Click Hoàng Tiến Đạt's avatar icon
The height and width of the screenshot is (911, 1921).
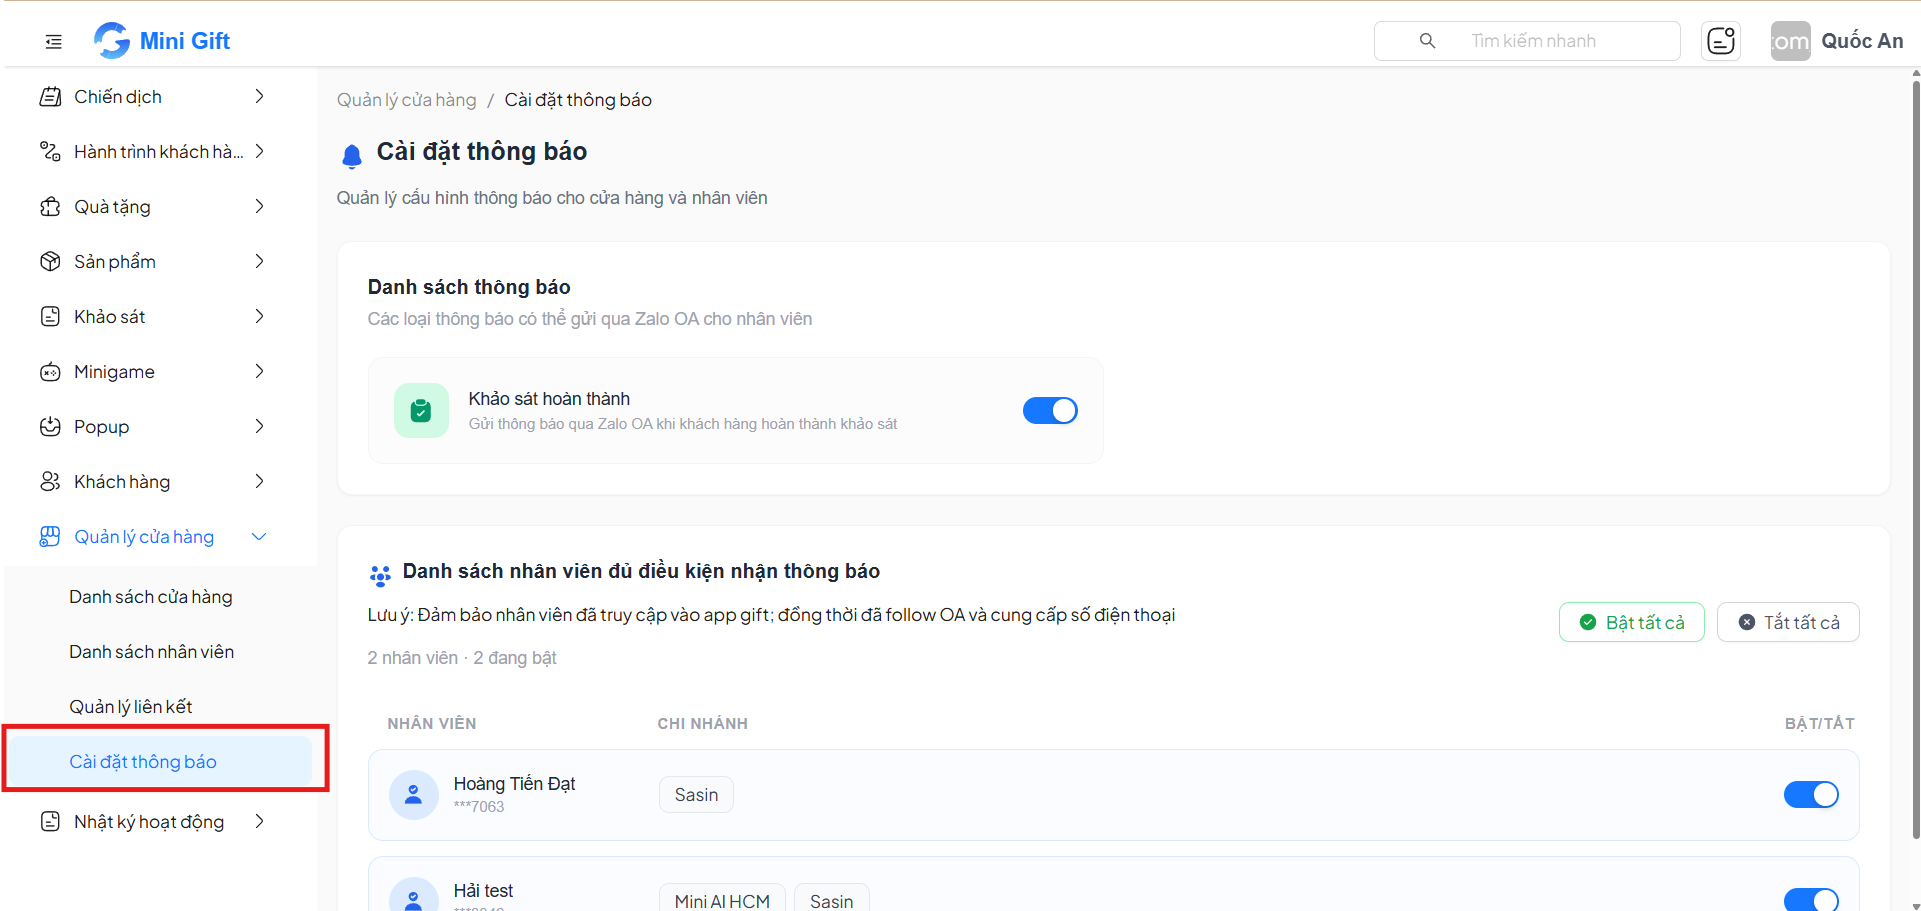point(413,795)
